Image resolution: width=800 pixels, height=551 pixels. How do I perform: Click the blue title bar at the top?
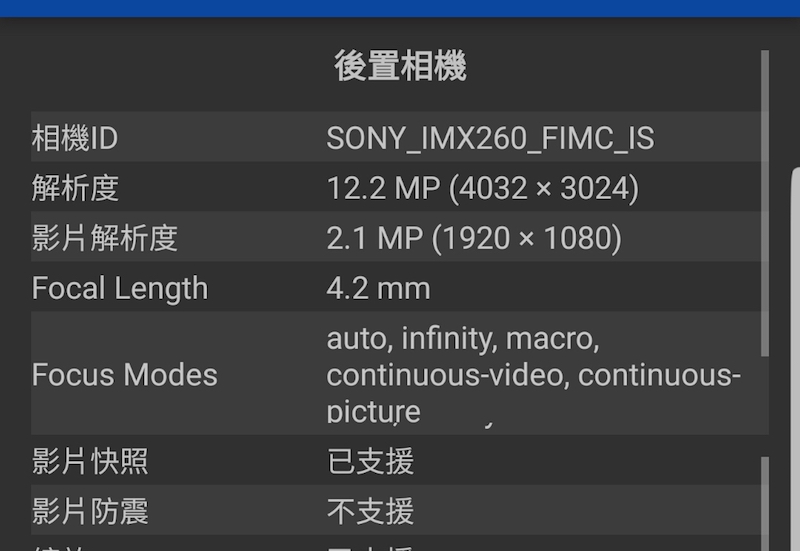(400, 8)
